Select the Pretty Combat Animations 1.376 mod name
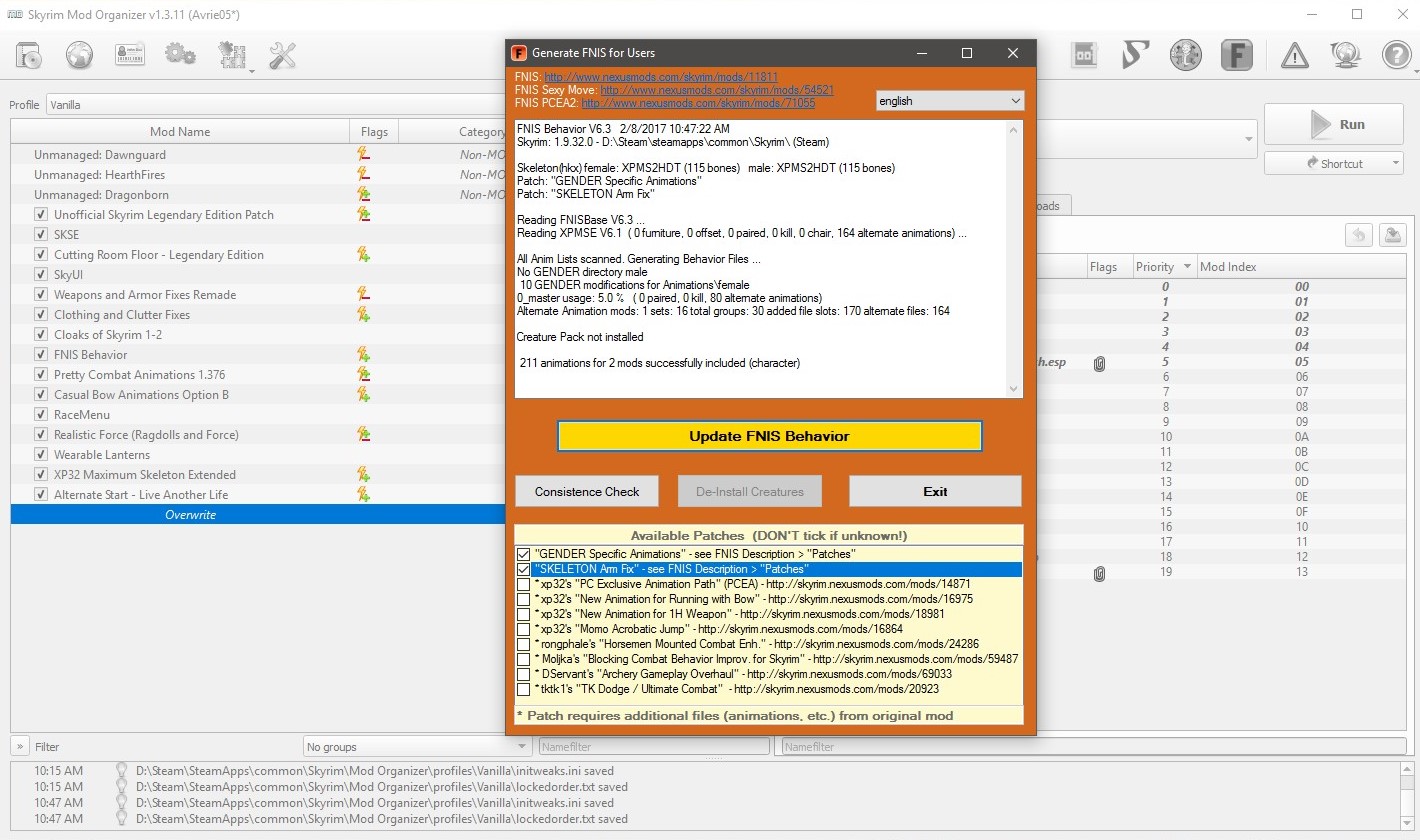The width and height of the screenshot is (1420, 840). pyautogui.click(x=140, y=375)
